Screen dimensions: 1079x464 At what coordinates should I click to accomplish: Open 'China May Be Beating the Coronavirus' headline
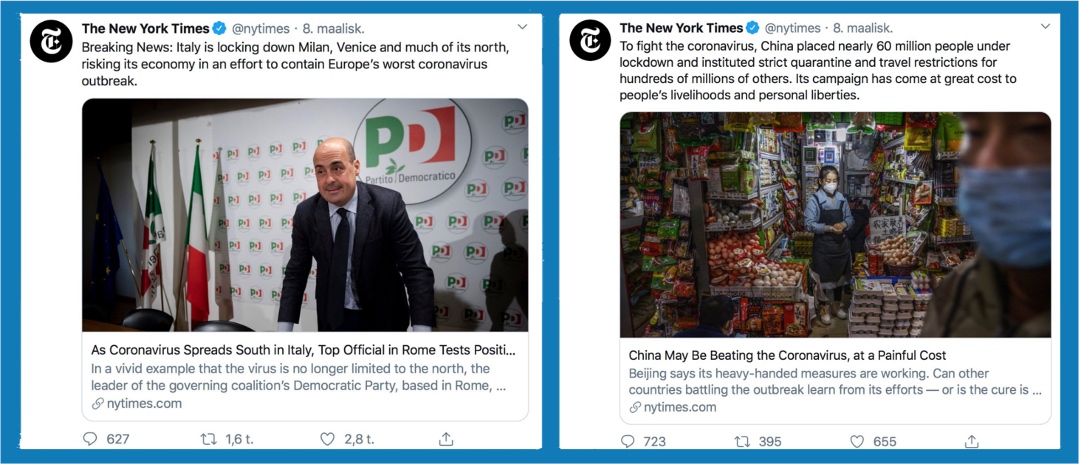click(x=787, y=355)
